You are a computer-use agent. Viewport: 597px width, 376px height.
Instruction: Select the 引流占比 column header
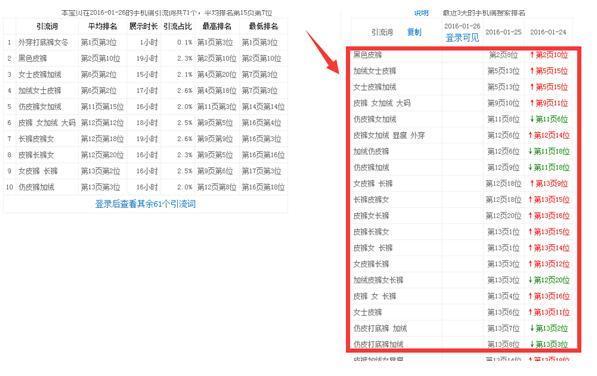177,26
